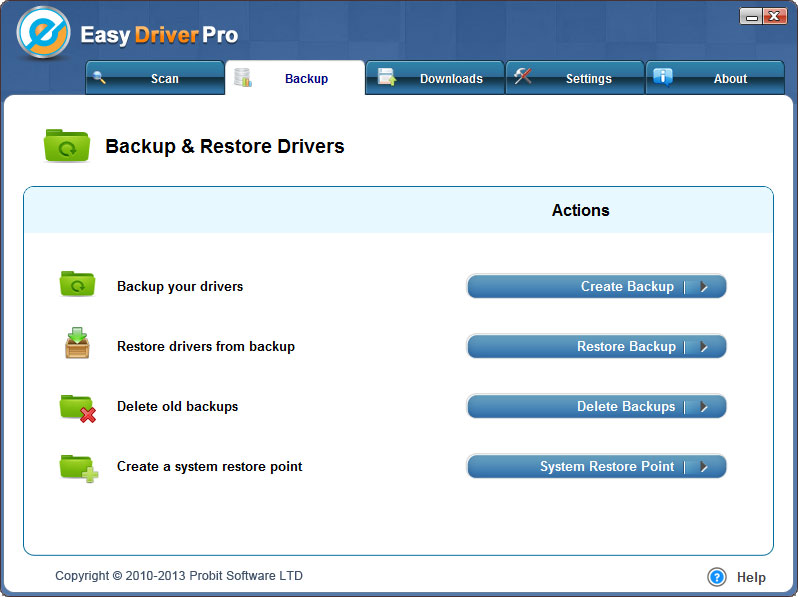Click the folder icon with green plus sign
The image size is (798, 597).
click(77, 467)
